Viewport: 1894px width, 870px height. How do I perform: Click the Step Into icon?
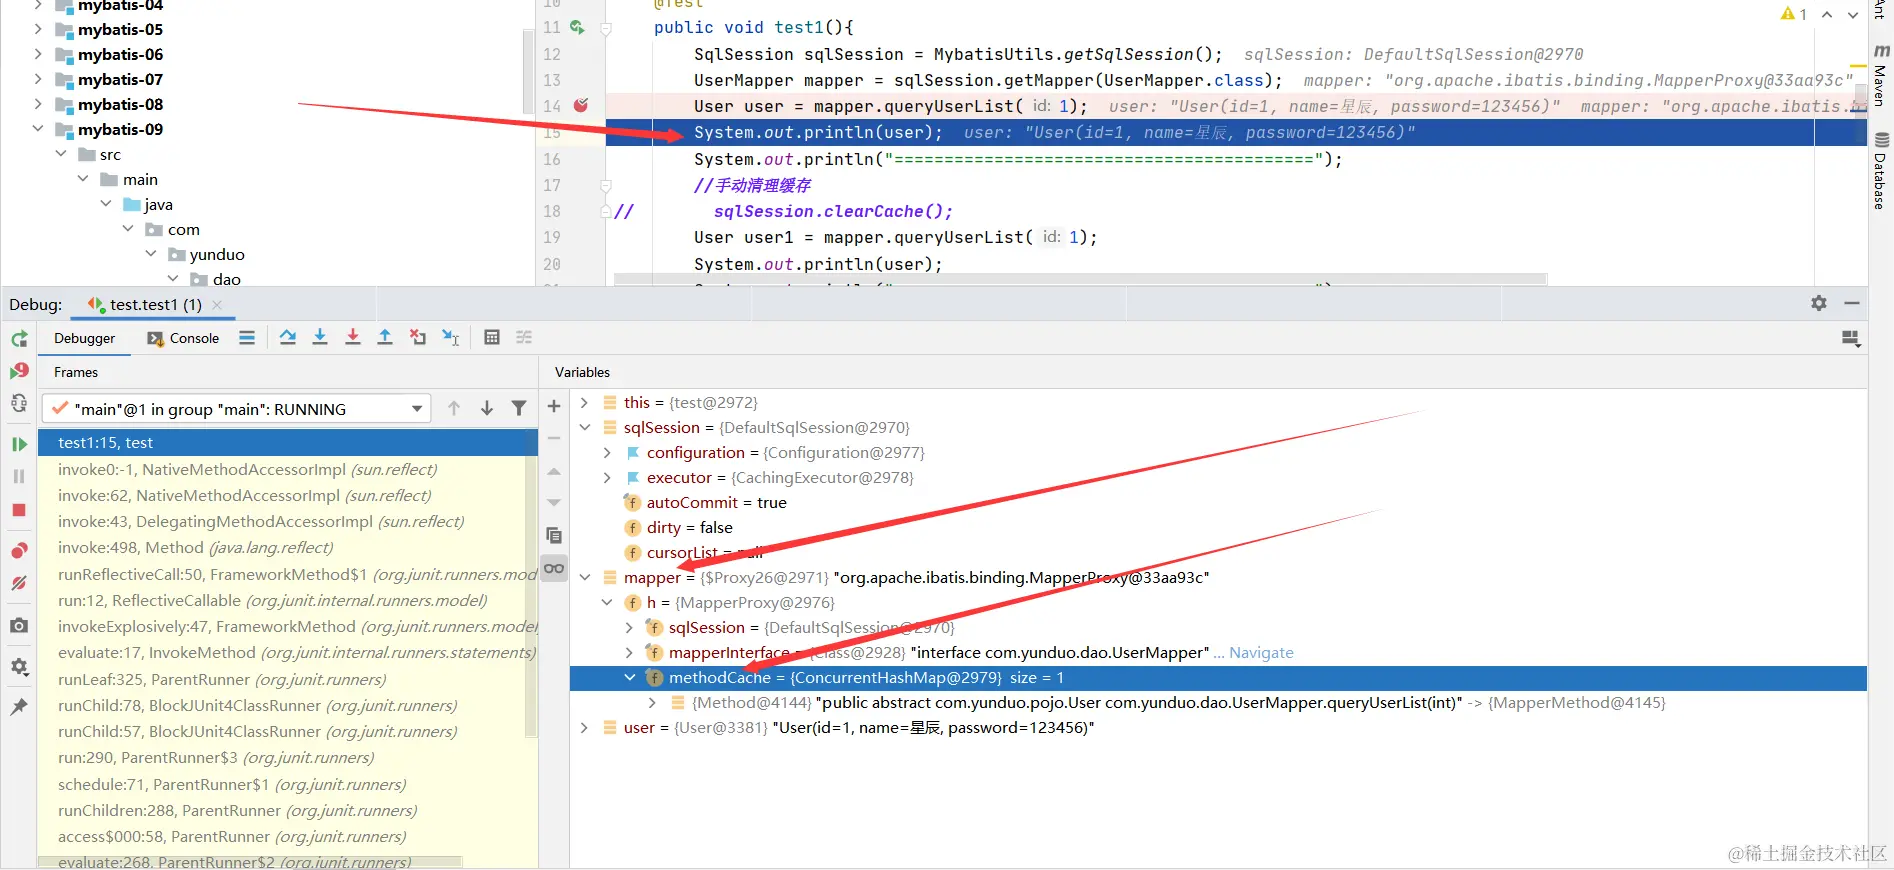click(x=320, y=338)
